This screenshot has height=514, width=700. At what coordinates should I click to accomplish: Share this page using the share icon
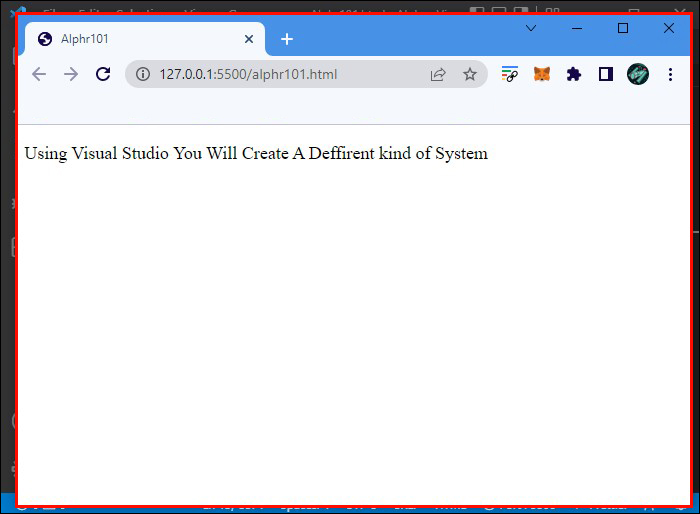(x=438, y=74)
